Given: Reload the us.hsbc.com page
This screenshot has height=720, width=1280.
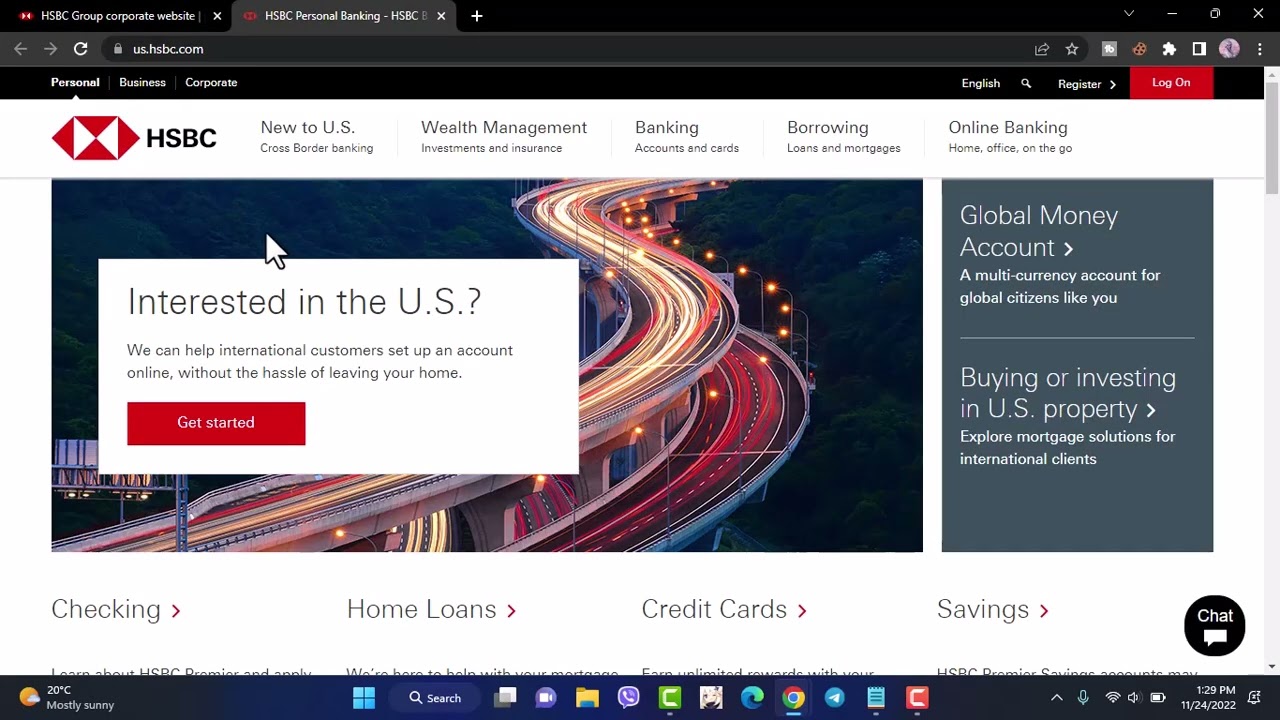Looking at the screenshot, I should tap(81, 48).
